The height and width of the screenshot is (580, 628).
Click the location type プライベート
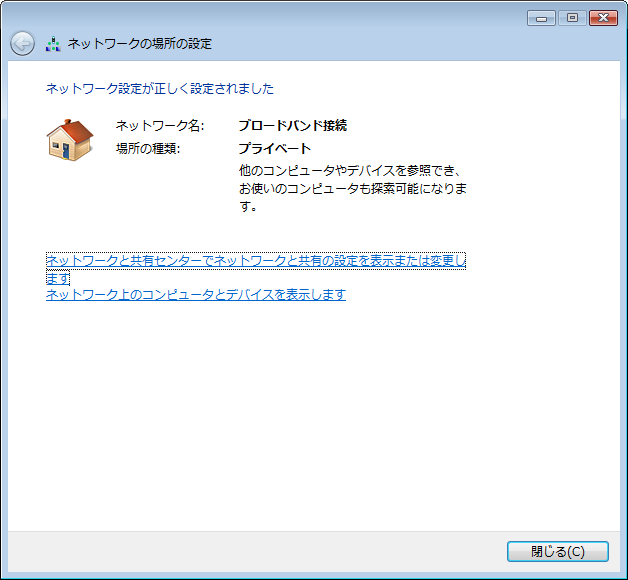pyautogui.click(x=275, y=149)
